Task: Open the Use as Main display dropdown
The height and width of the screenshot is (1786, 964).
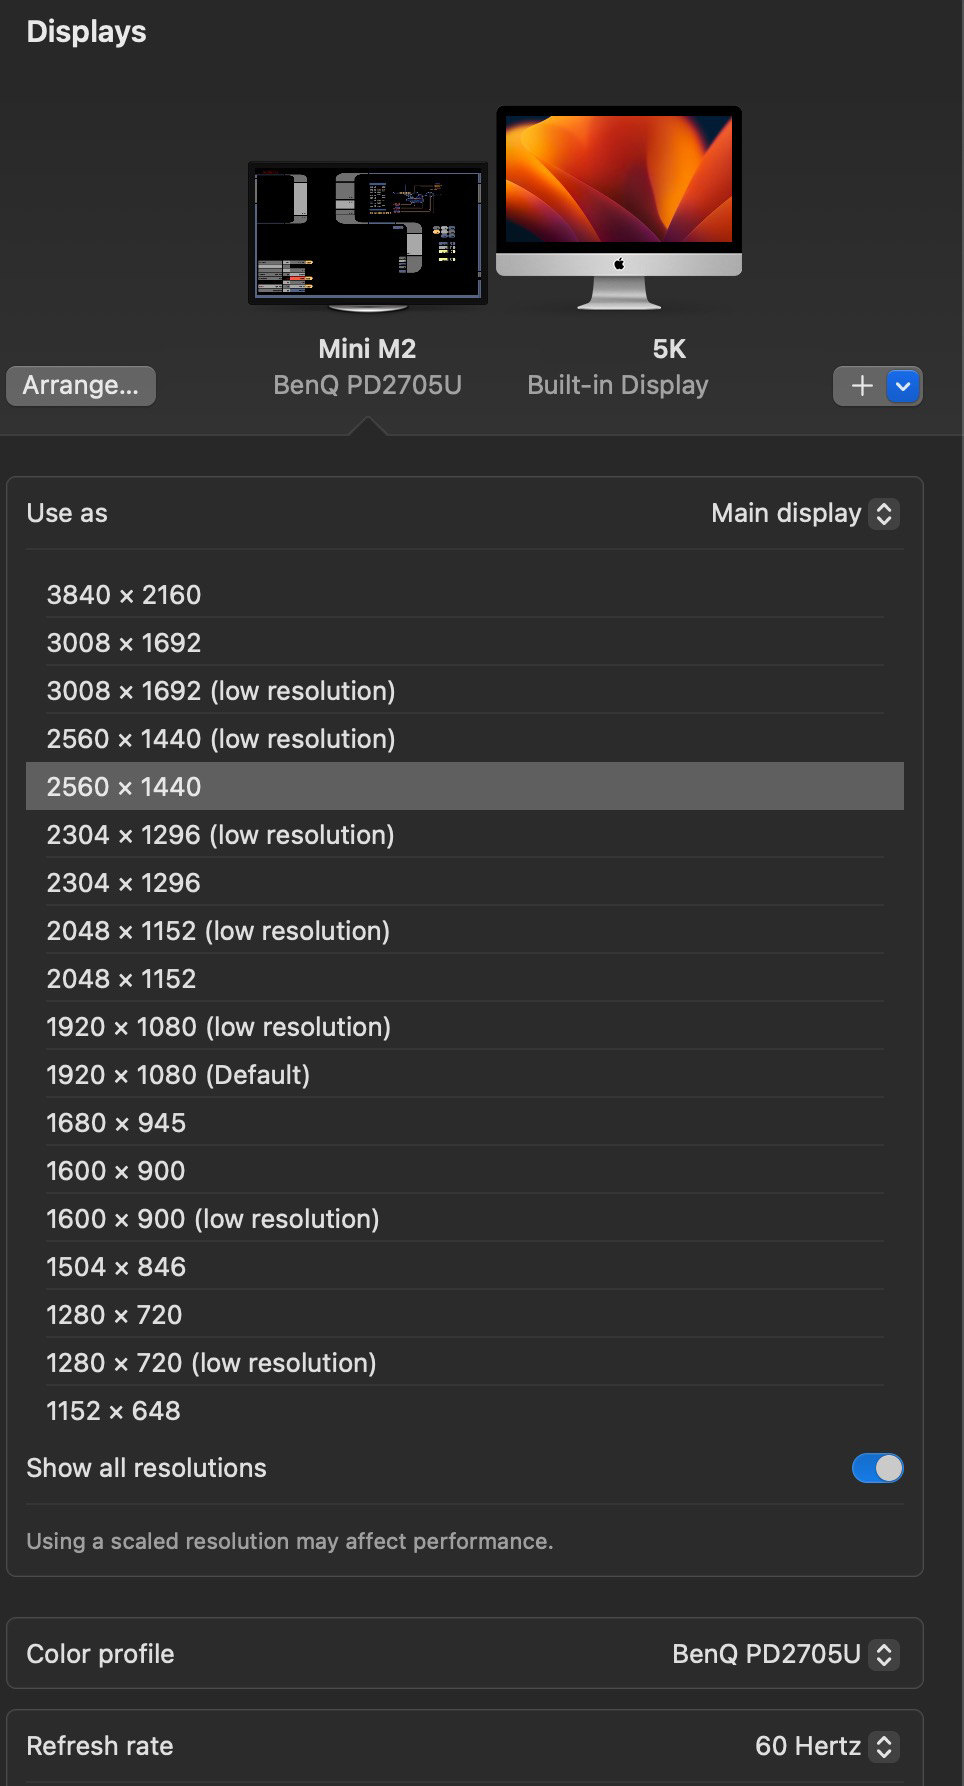Action: [805, 514]
